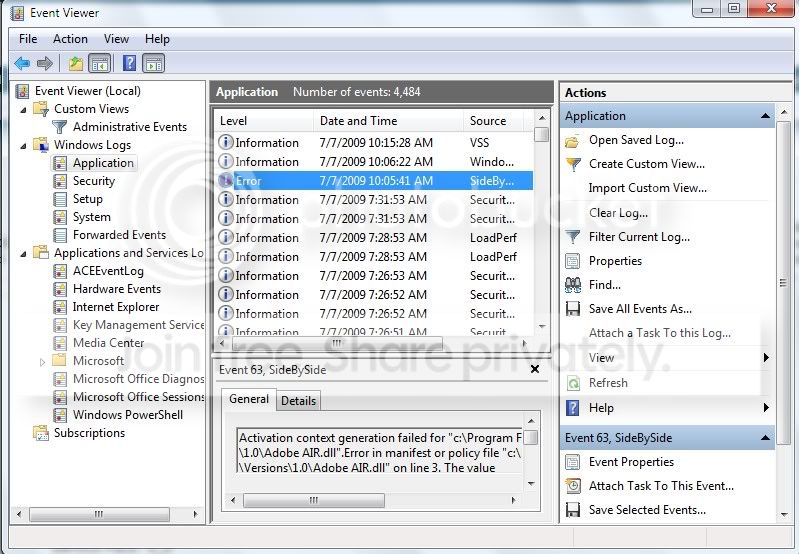Select Event Viewer (Local) root node
799x554 pixels.
tap(88, 91)
